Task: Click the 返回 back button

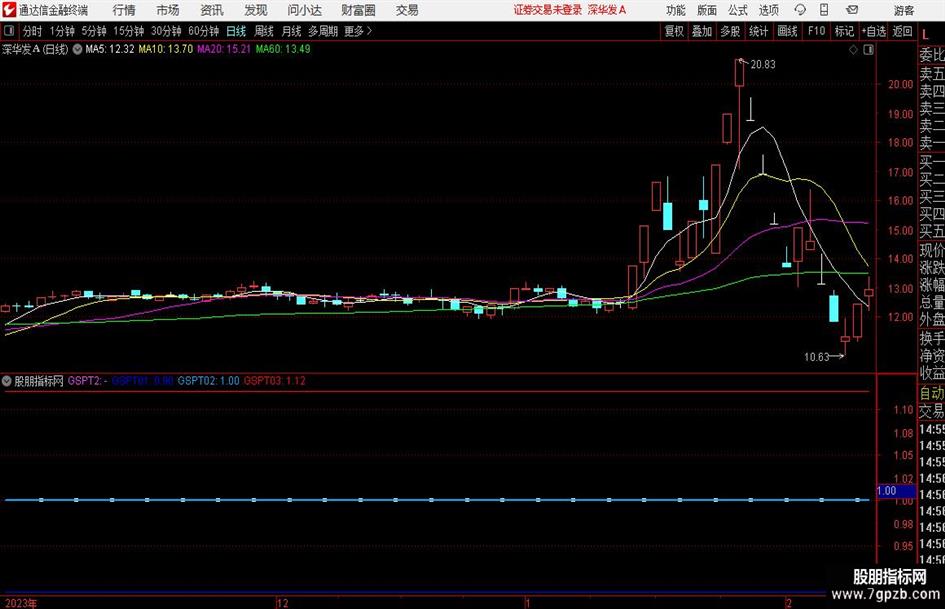Action: tap(903, 31)
